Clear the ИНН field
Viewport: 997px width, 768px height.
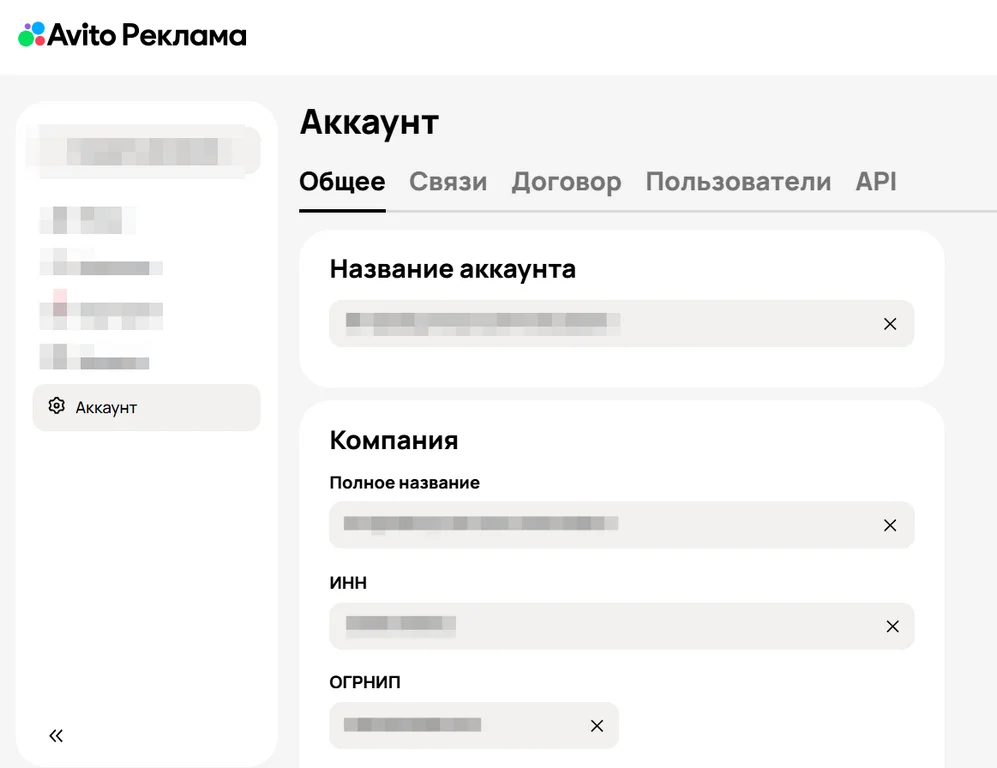(x=892, y=626)
